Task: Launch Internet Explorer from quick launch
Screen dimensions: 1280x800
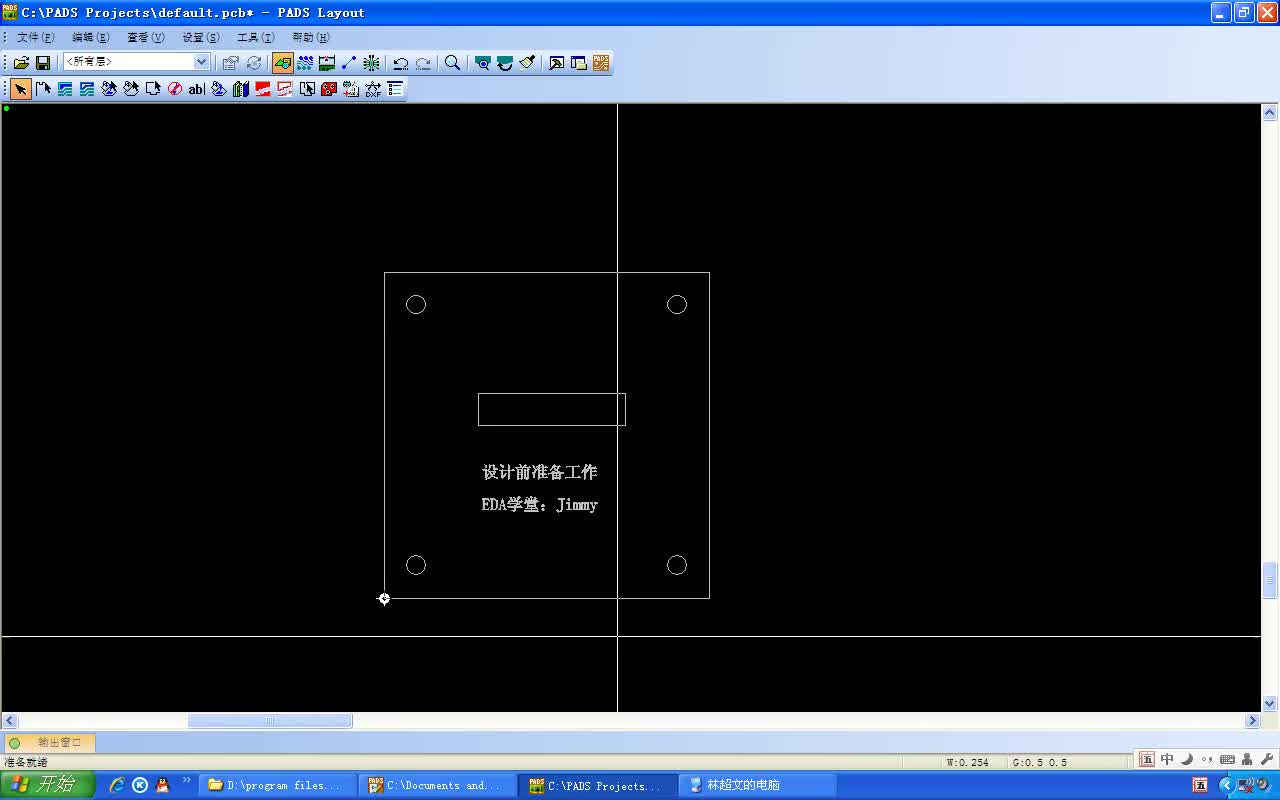Action: tap(117, 785)
